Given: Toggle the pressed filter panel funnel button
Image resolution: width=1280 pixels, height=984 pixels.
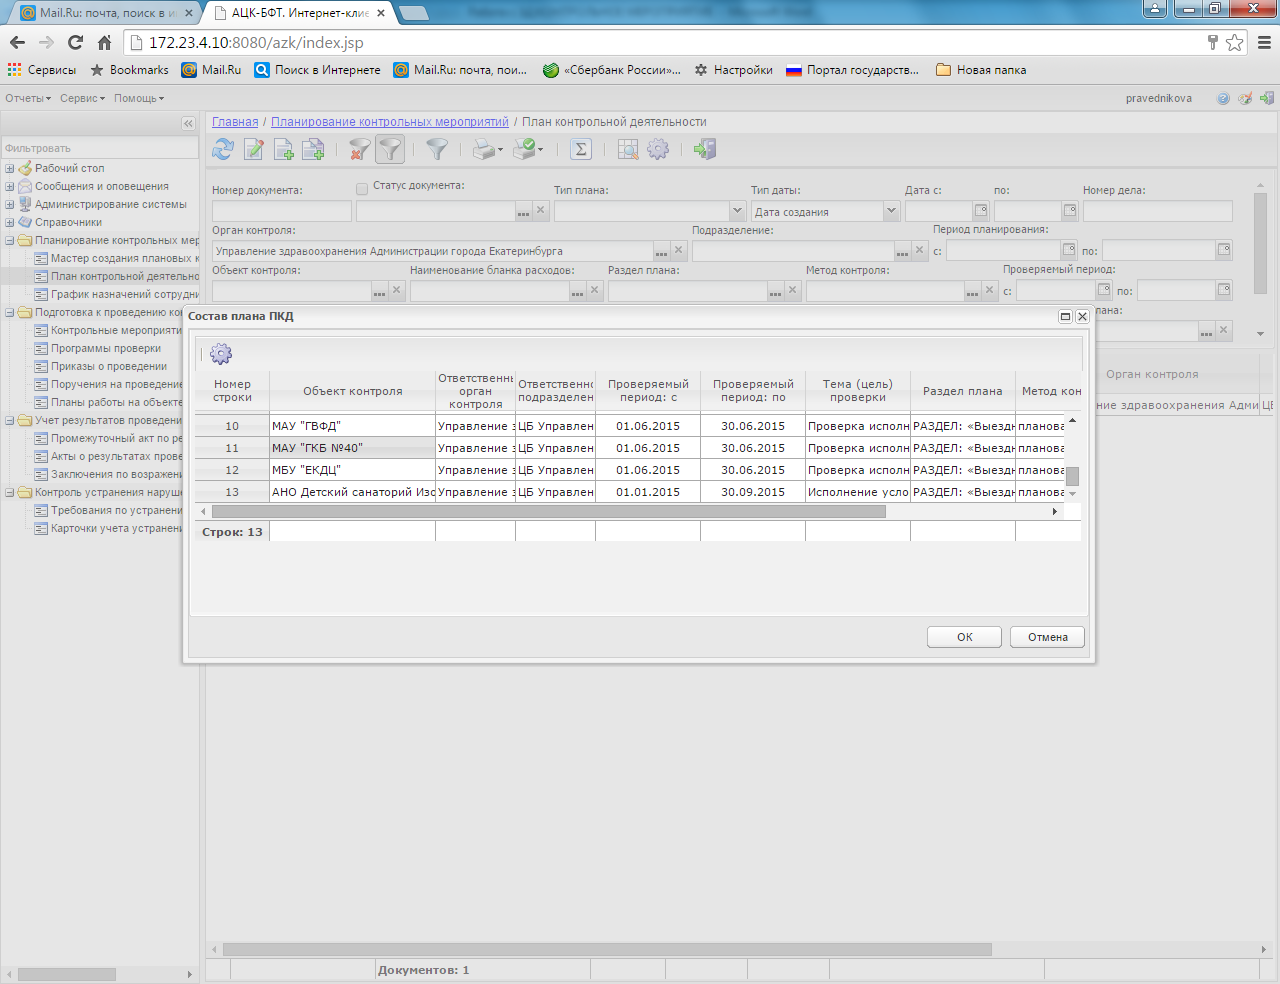Looking at the screenshot, I should 390,149.
